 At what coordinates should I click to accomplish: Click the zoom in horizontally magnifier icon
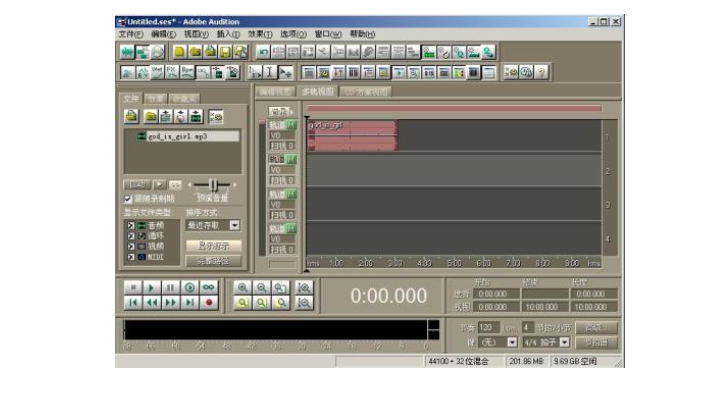[x=242, y=287]
